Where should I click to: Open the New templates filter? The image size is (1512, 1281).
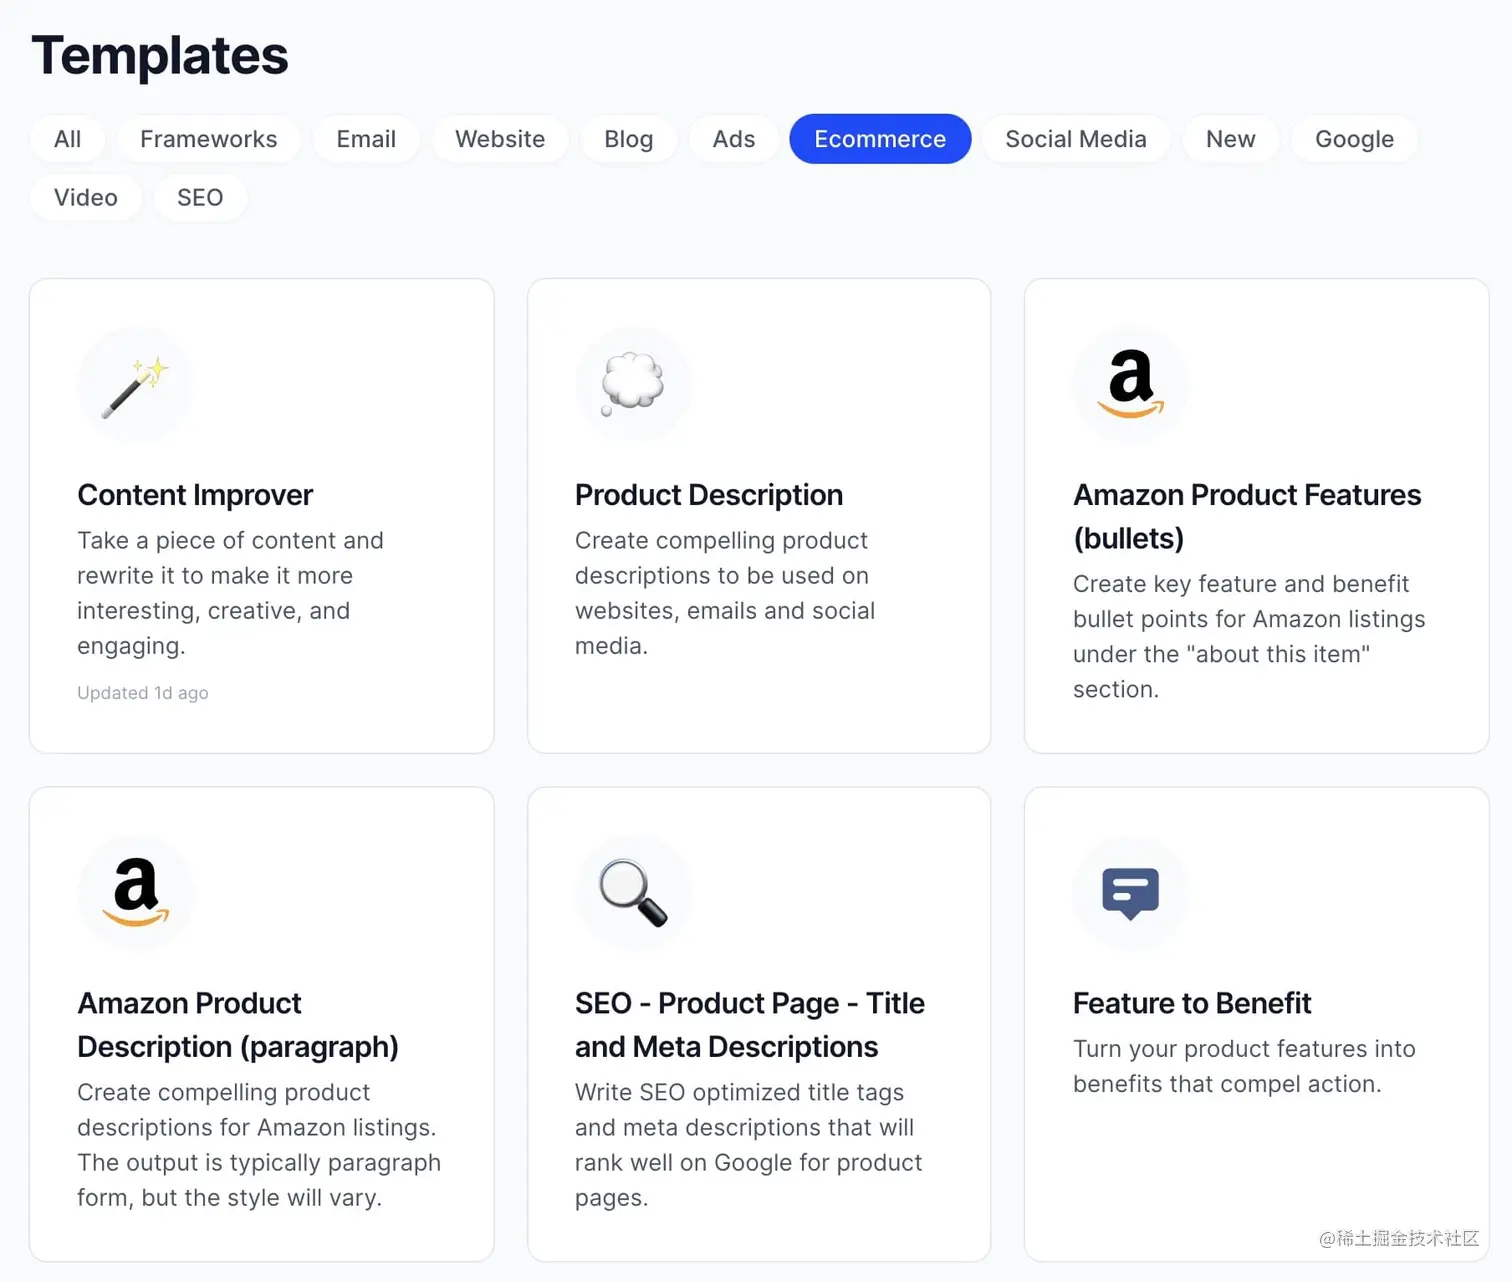click(x=1229, y=139)
